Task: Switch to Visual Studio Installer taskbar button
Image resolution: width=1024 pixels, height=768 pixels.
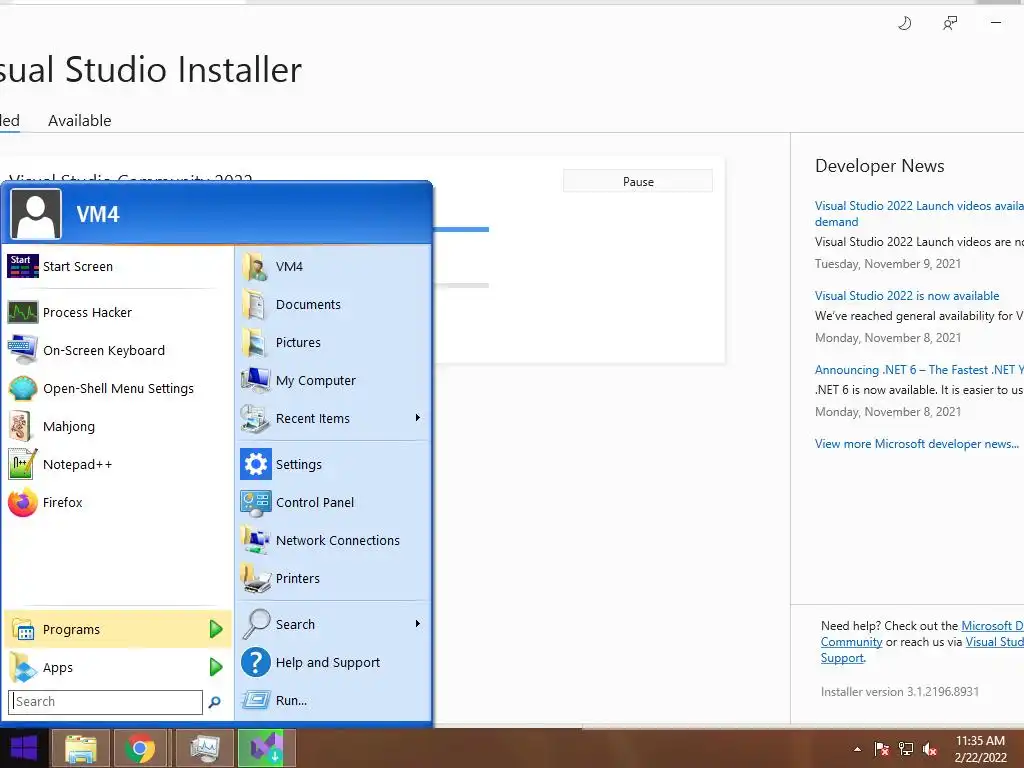Action: [266, 748]
